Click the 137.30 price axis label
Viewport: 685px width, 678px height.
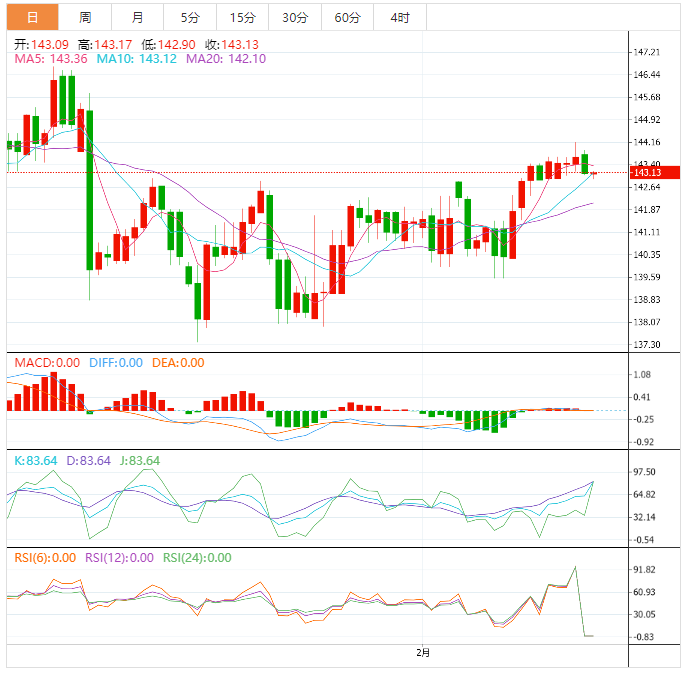647,345
